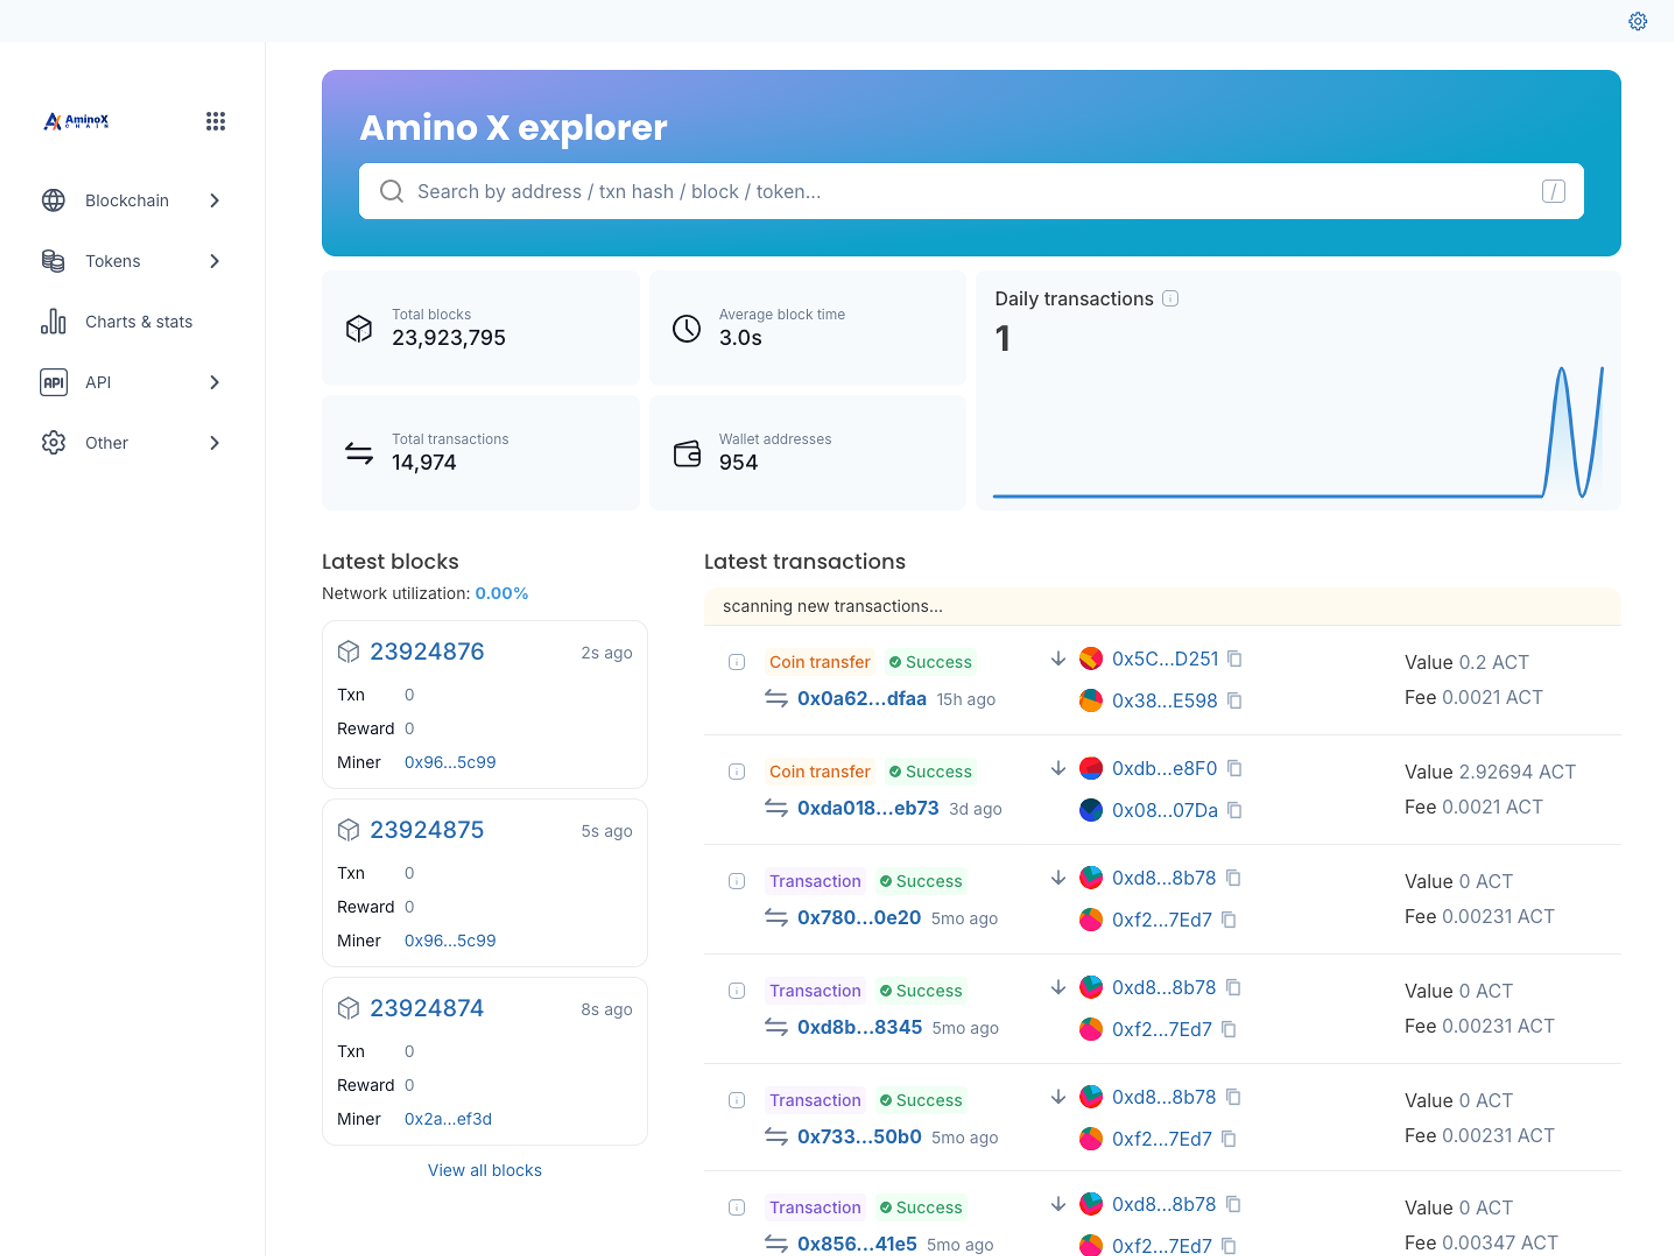Expand the API menu

(131, 382)
